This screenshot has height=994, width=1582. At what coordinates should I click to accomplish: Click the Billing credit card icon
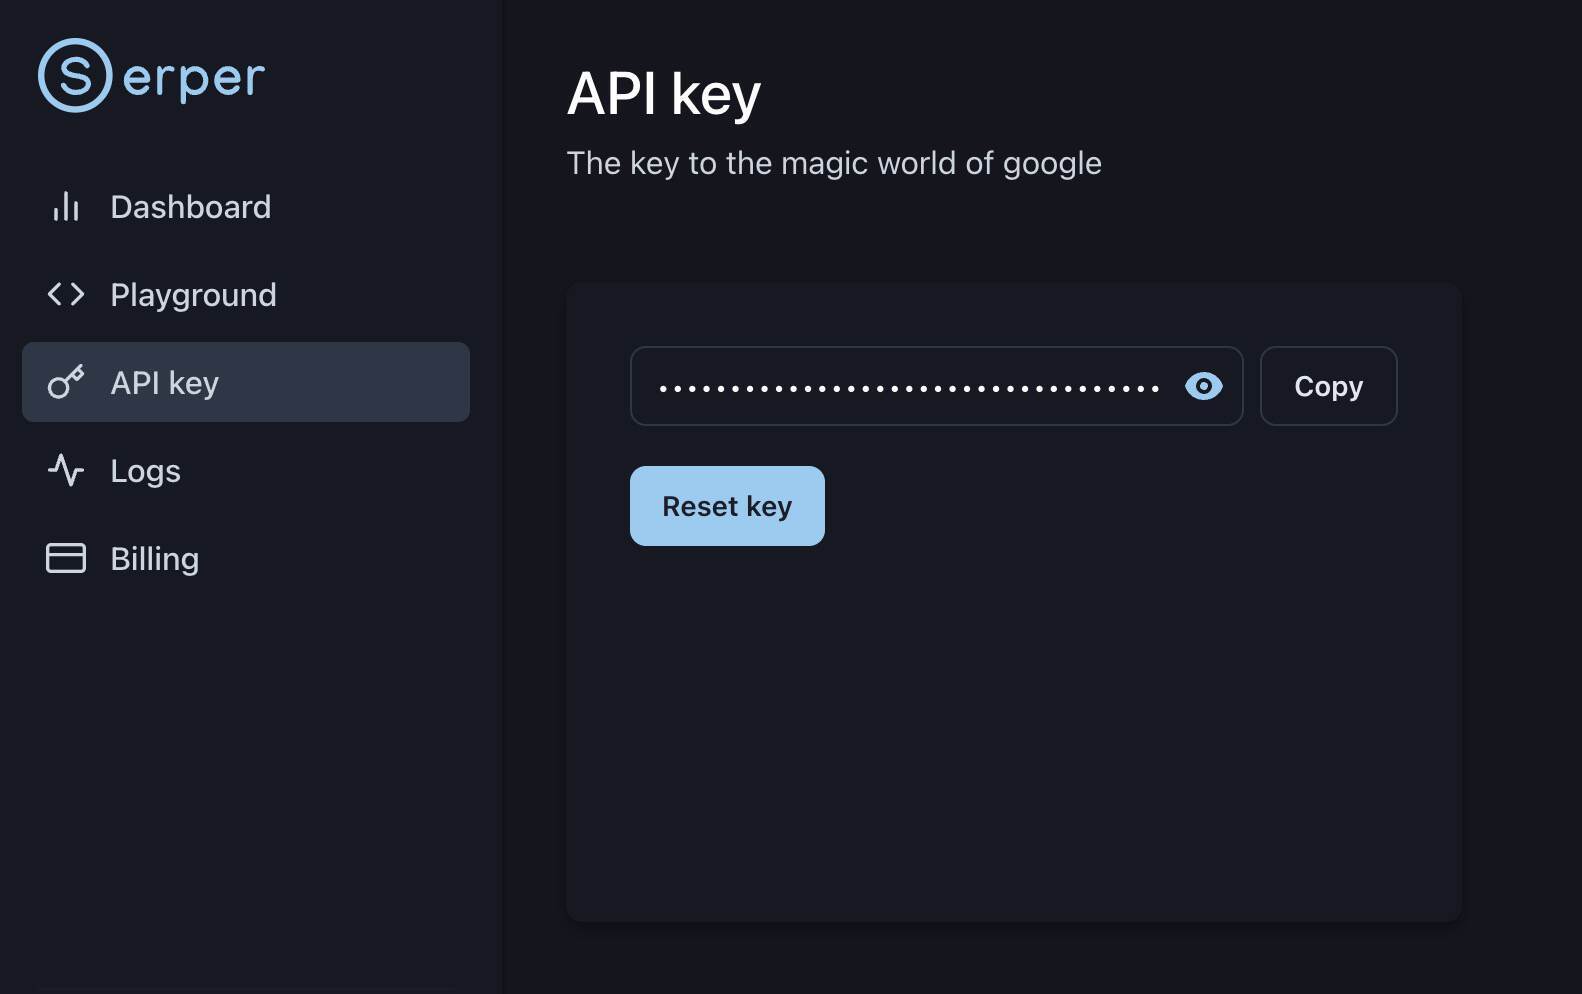[x=66, y=558]
